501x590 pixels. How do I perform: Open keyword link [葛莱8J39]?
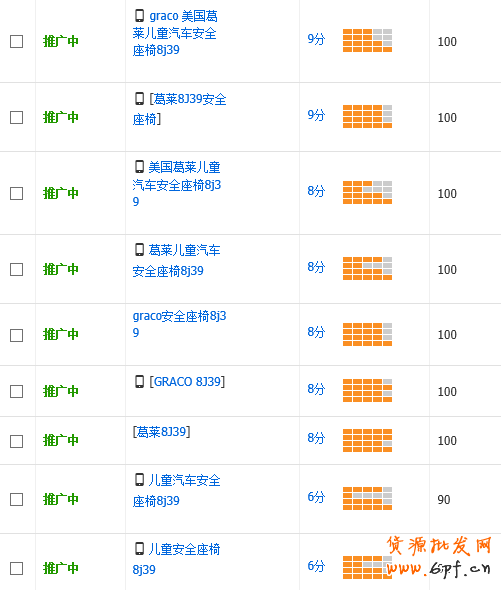pyautogui.click(x=161, y=432)
